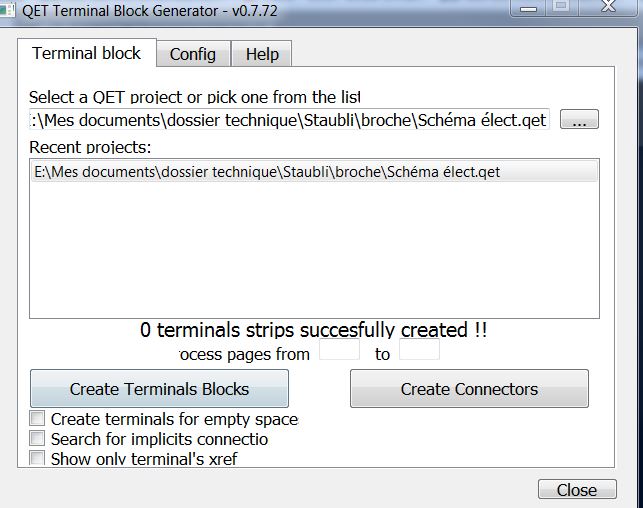Viewport: 643px width, 508px height.
Task: Click empty area of Recent projects list
Action: [x=313, y=250]
